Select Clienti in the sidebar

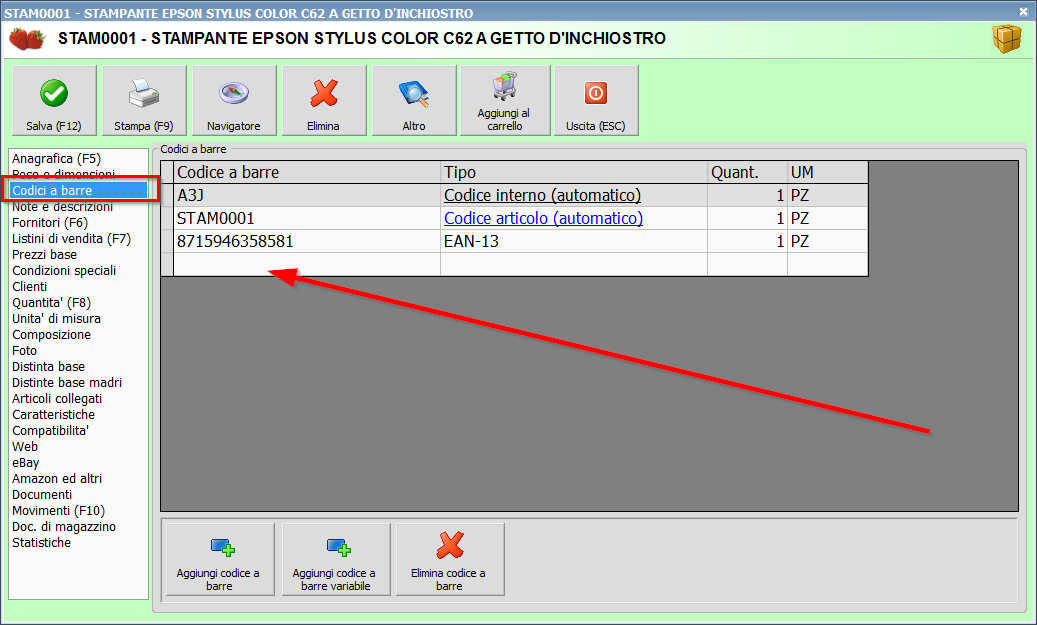[30, 286]
